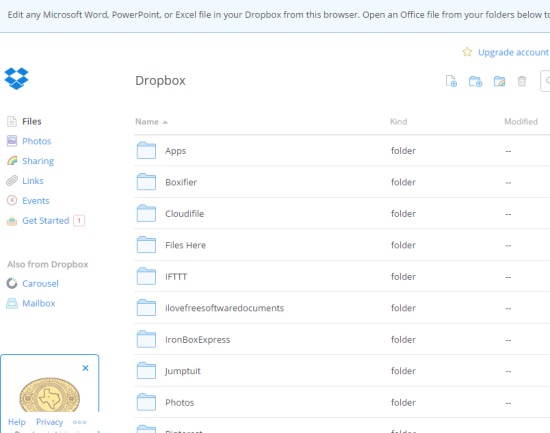This screenshot has width=550, height=433.
Task: Click the search field
Action: click(x=545, y=81)
